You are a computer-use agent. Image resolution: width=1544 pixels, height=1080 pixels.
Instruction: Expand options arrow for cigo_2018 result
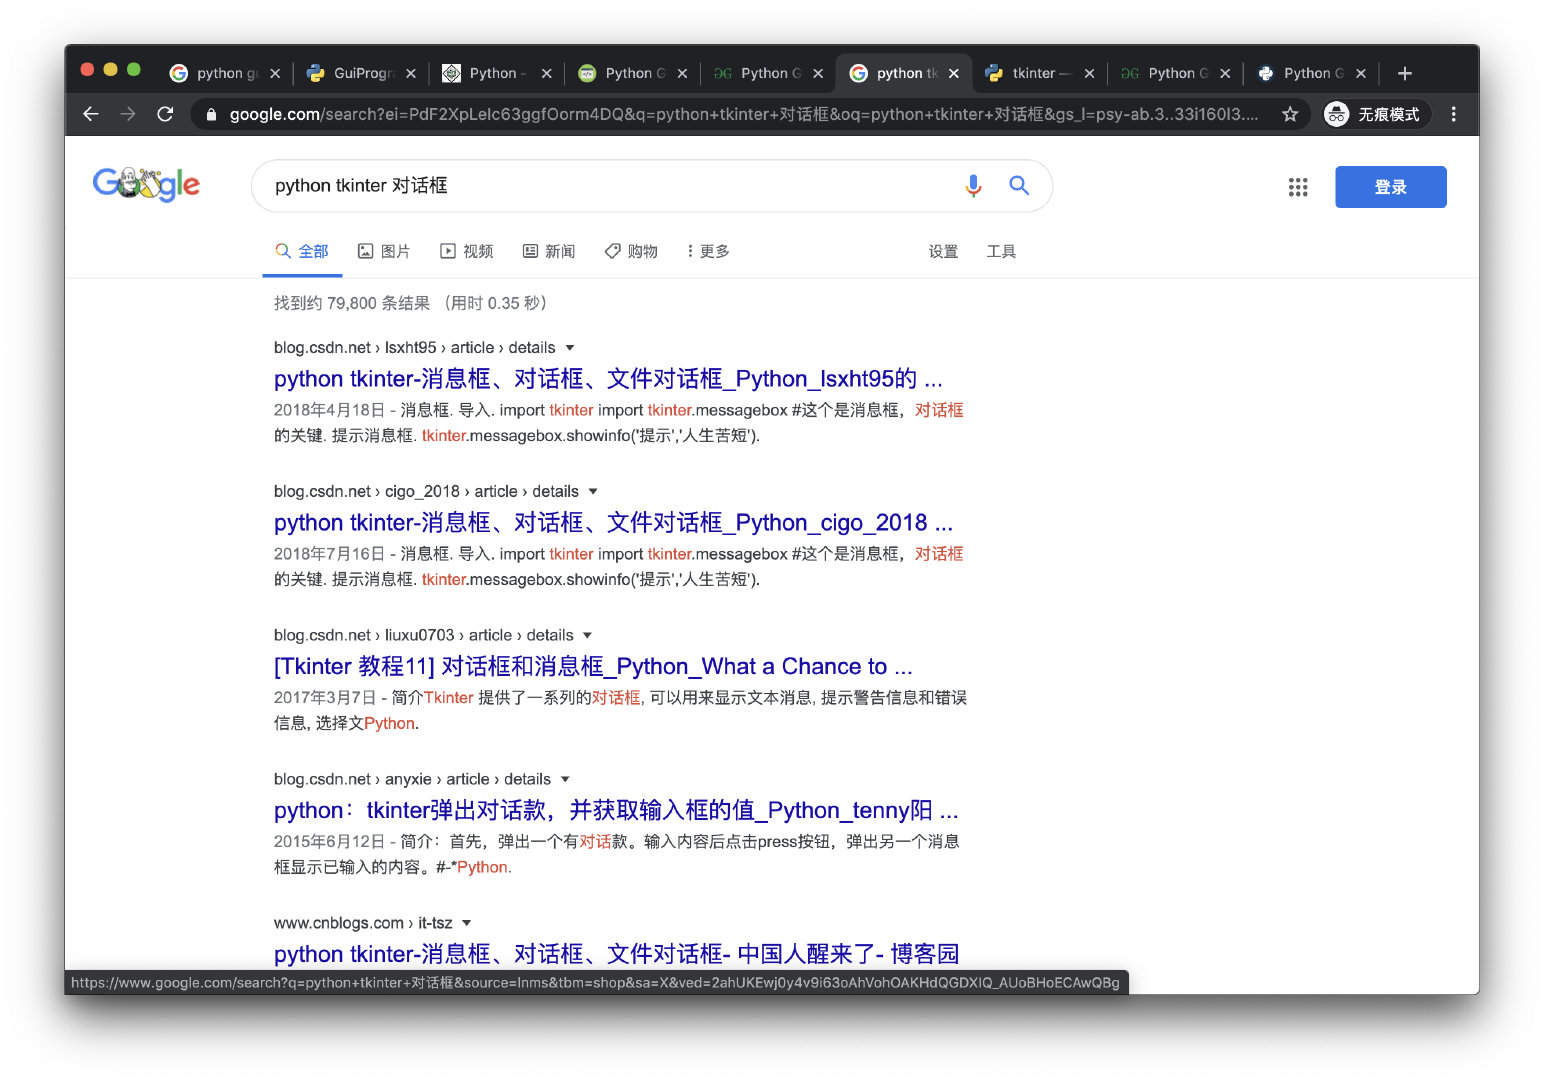[x=593, y=492]
